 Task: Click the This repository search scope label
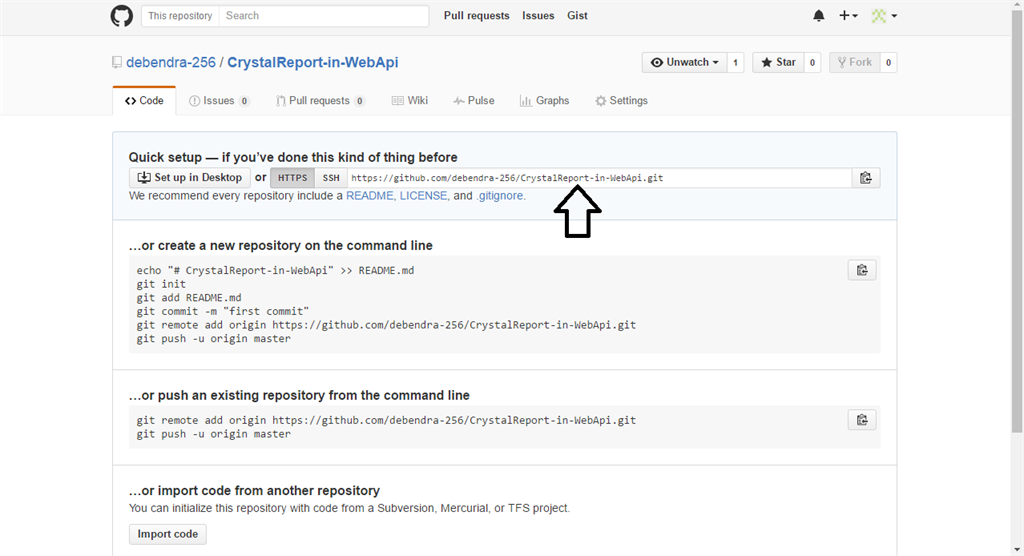click(x=180, y=16)
